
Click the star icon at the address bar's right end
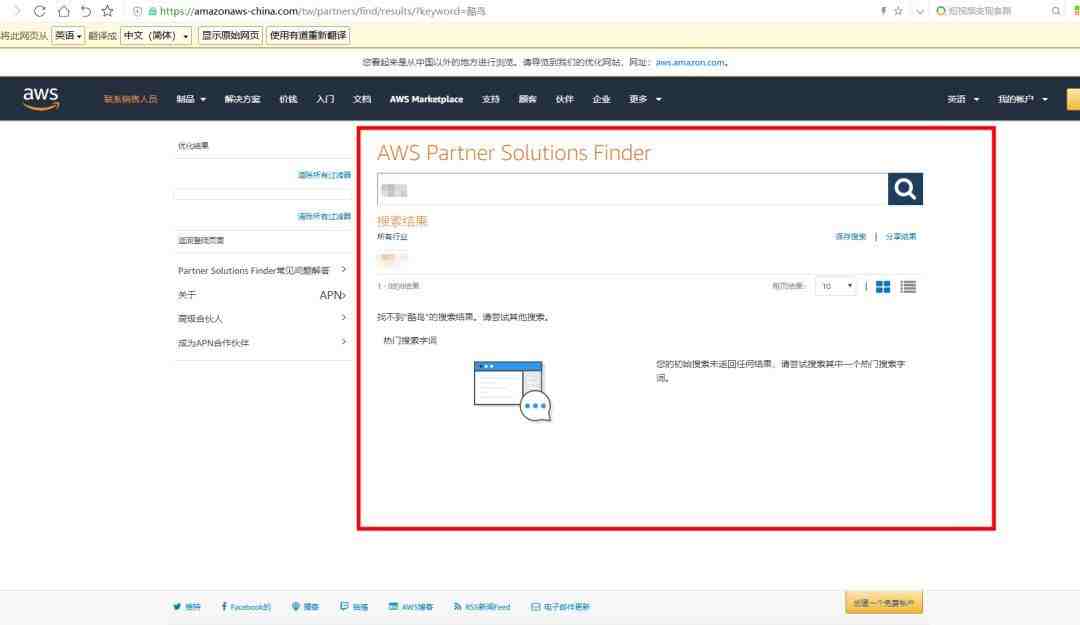click(x=898, y=11)
